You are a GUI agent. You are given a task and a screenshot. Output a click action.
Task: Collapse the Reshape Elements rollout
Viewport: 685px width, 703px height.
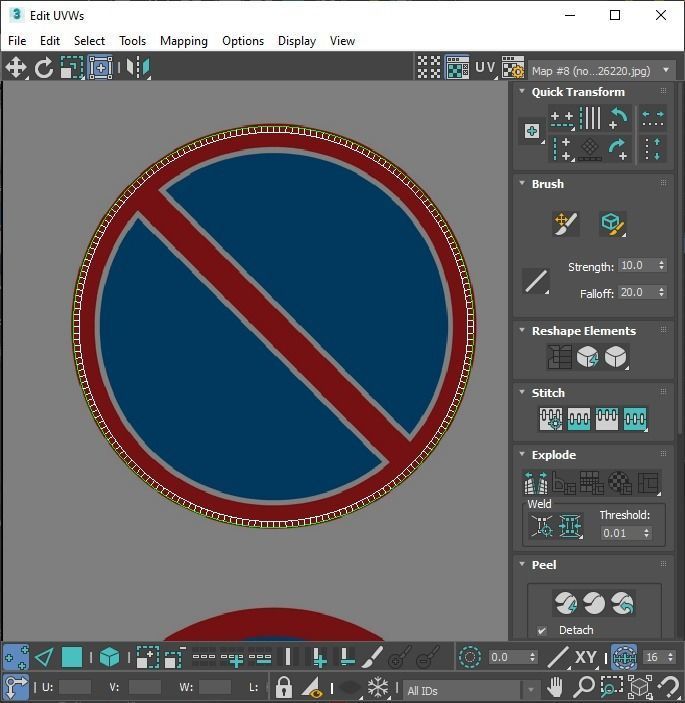click(522, 330)
